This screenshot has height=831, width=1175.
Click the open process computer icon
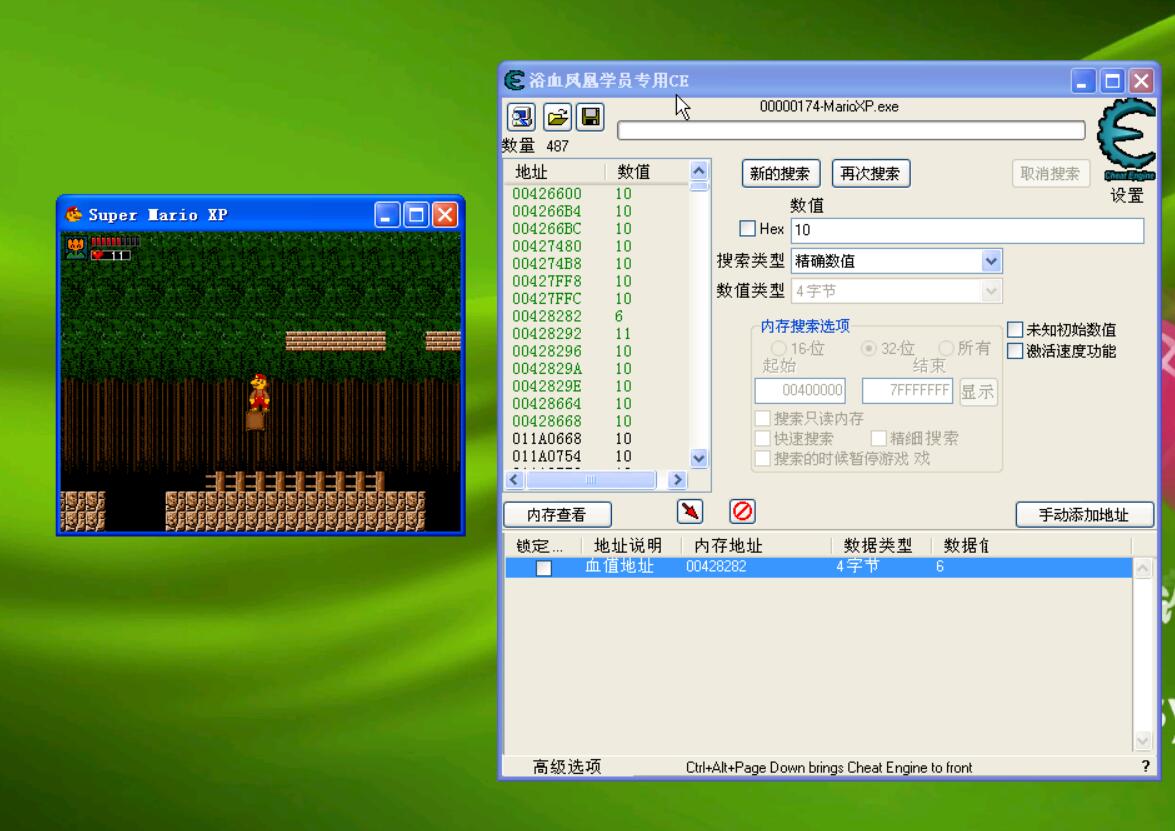pos(522,117)
